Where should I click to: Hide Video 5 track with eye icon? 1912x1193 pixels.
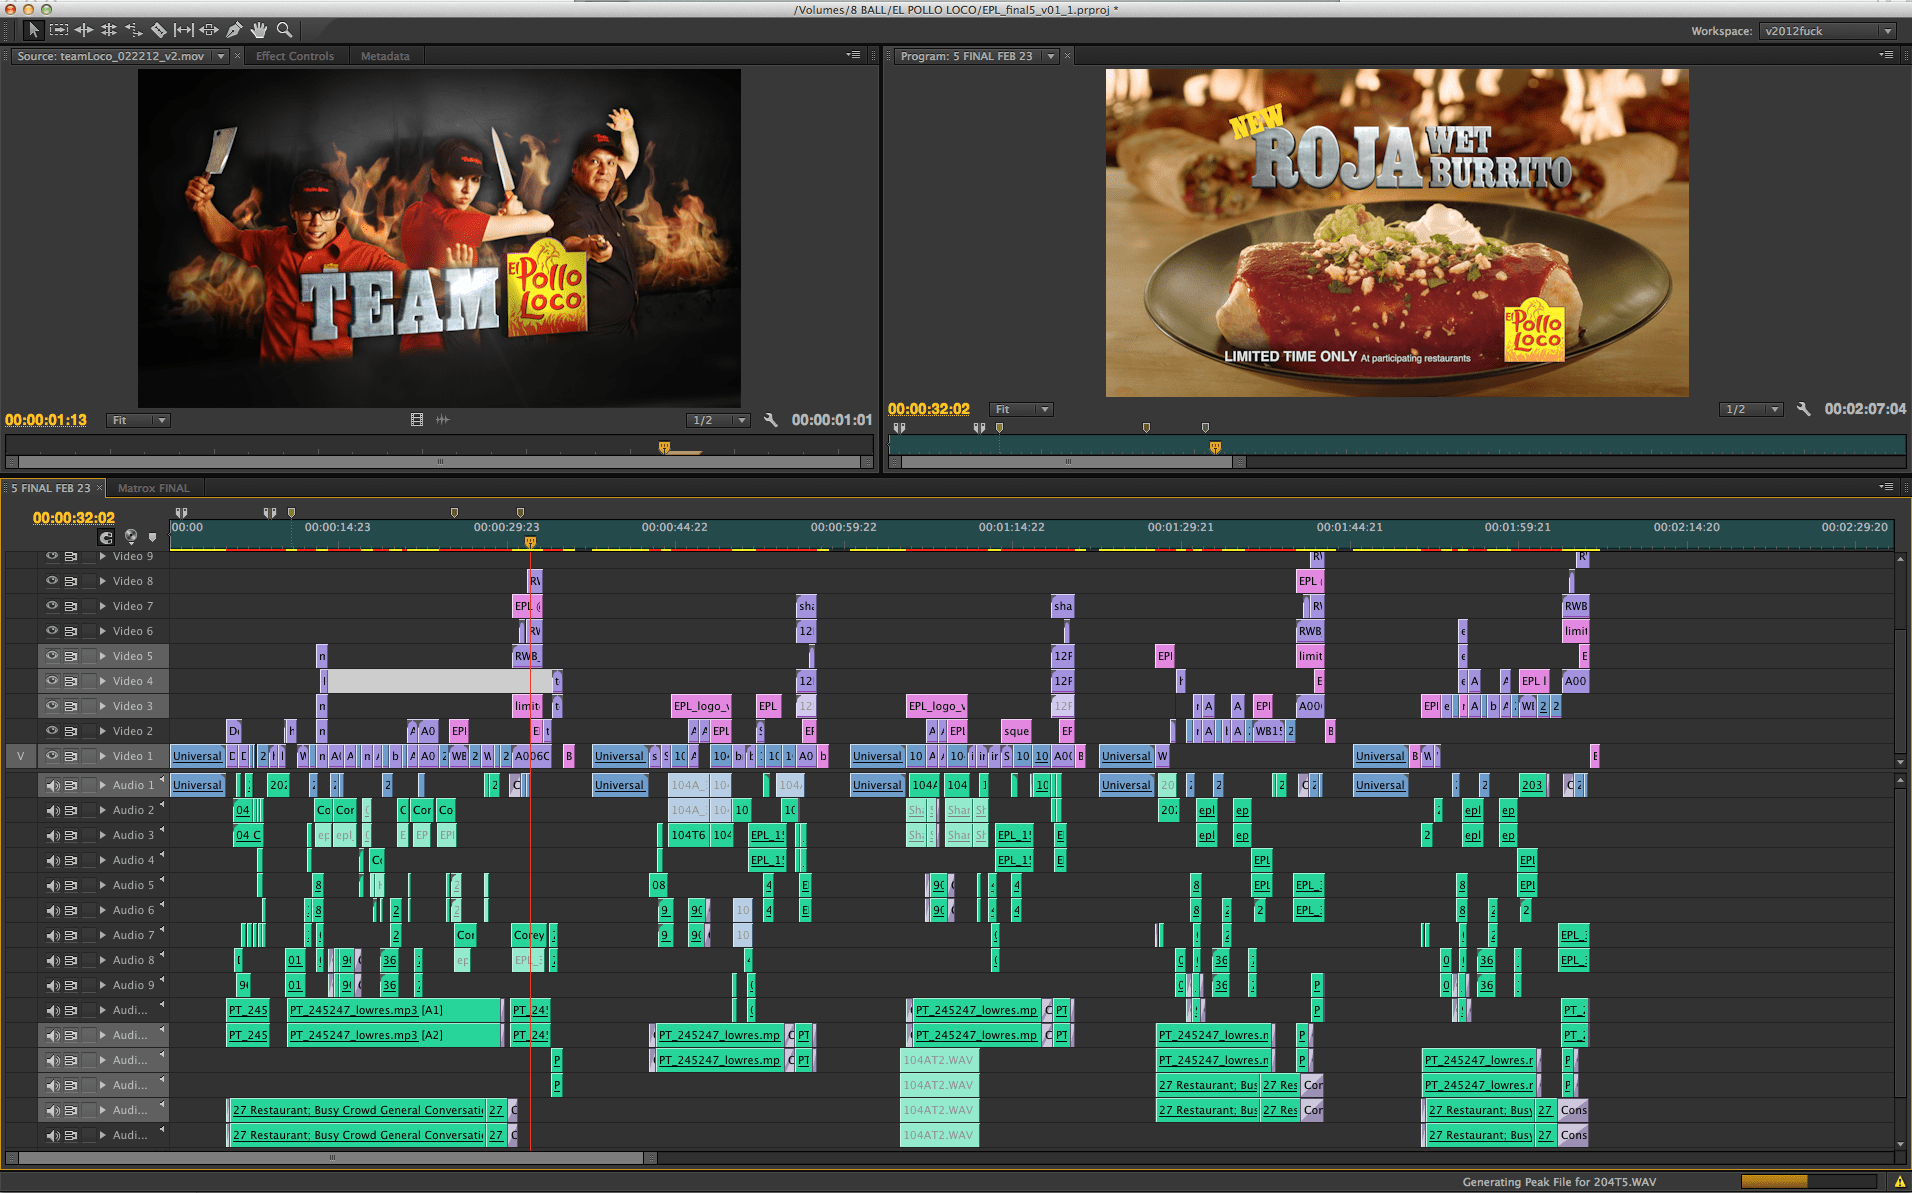[52, 656]
